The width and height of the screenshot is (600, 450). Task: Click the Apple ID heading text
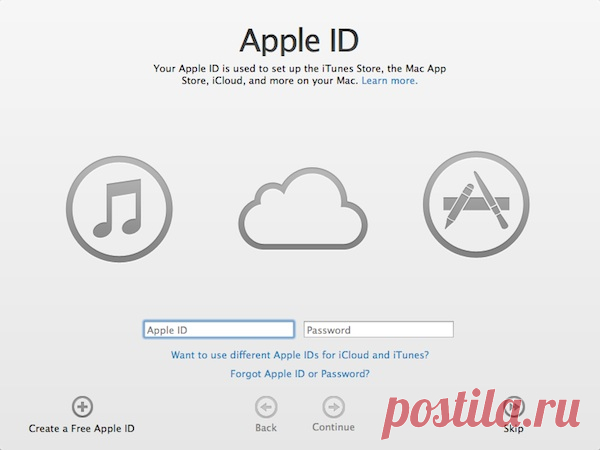[x=299, y=40]
